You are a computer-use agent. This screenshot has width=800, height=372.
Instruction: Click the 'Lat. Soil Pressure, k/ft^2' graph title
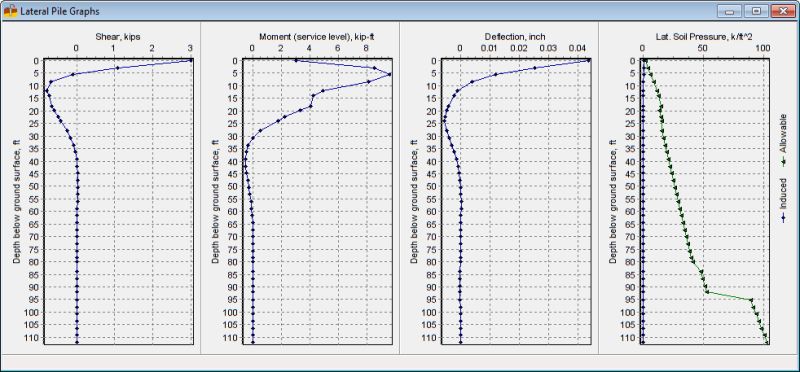point(704,37)
